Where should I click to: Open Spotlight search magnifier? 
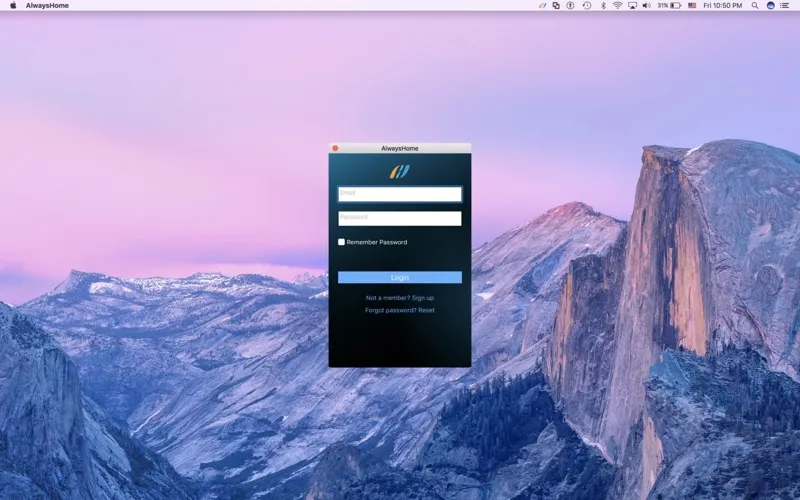click(x=755, y=6)
